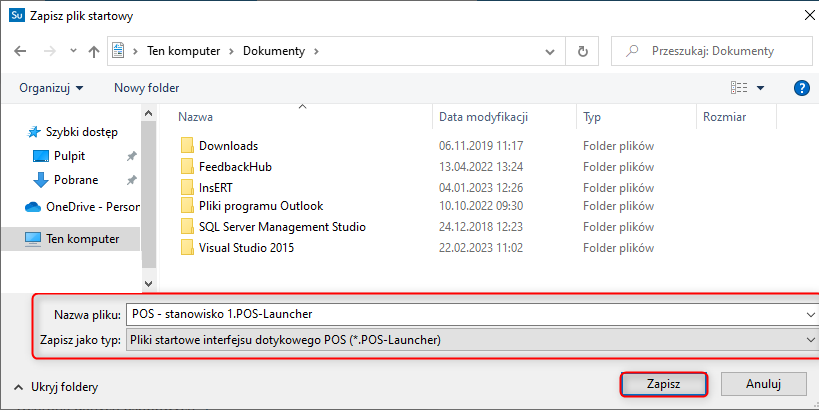Open view options dropdown arrow
Viewport: 819px width, 410px height.
tap(760, 88)
